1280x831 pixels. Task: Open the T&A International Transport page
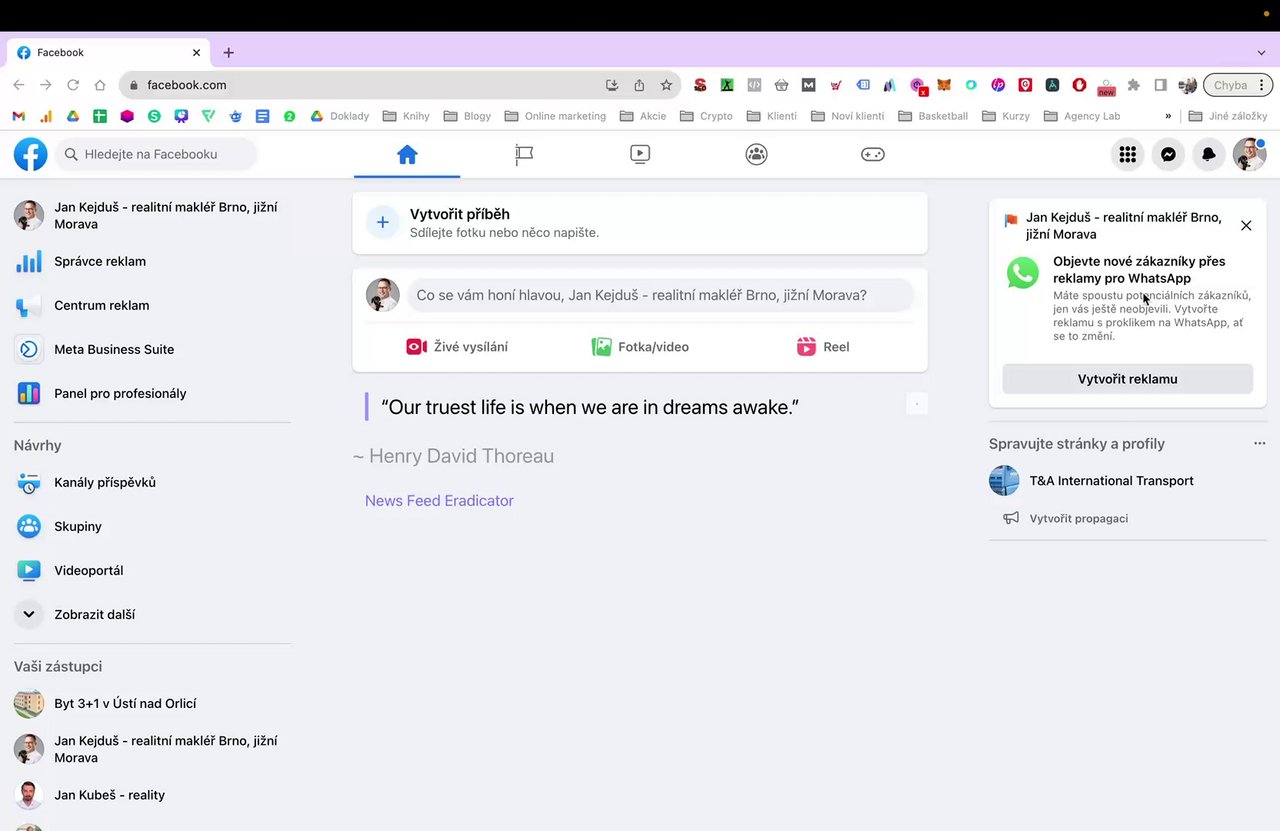pyautogui.click(x=1128, y=481)
